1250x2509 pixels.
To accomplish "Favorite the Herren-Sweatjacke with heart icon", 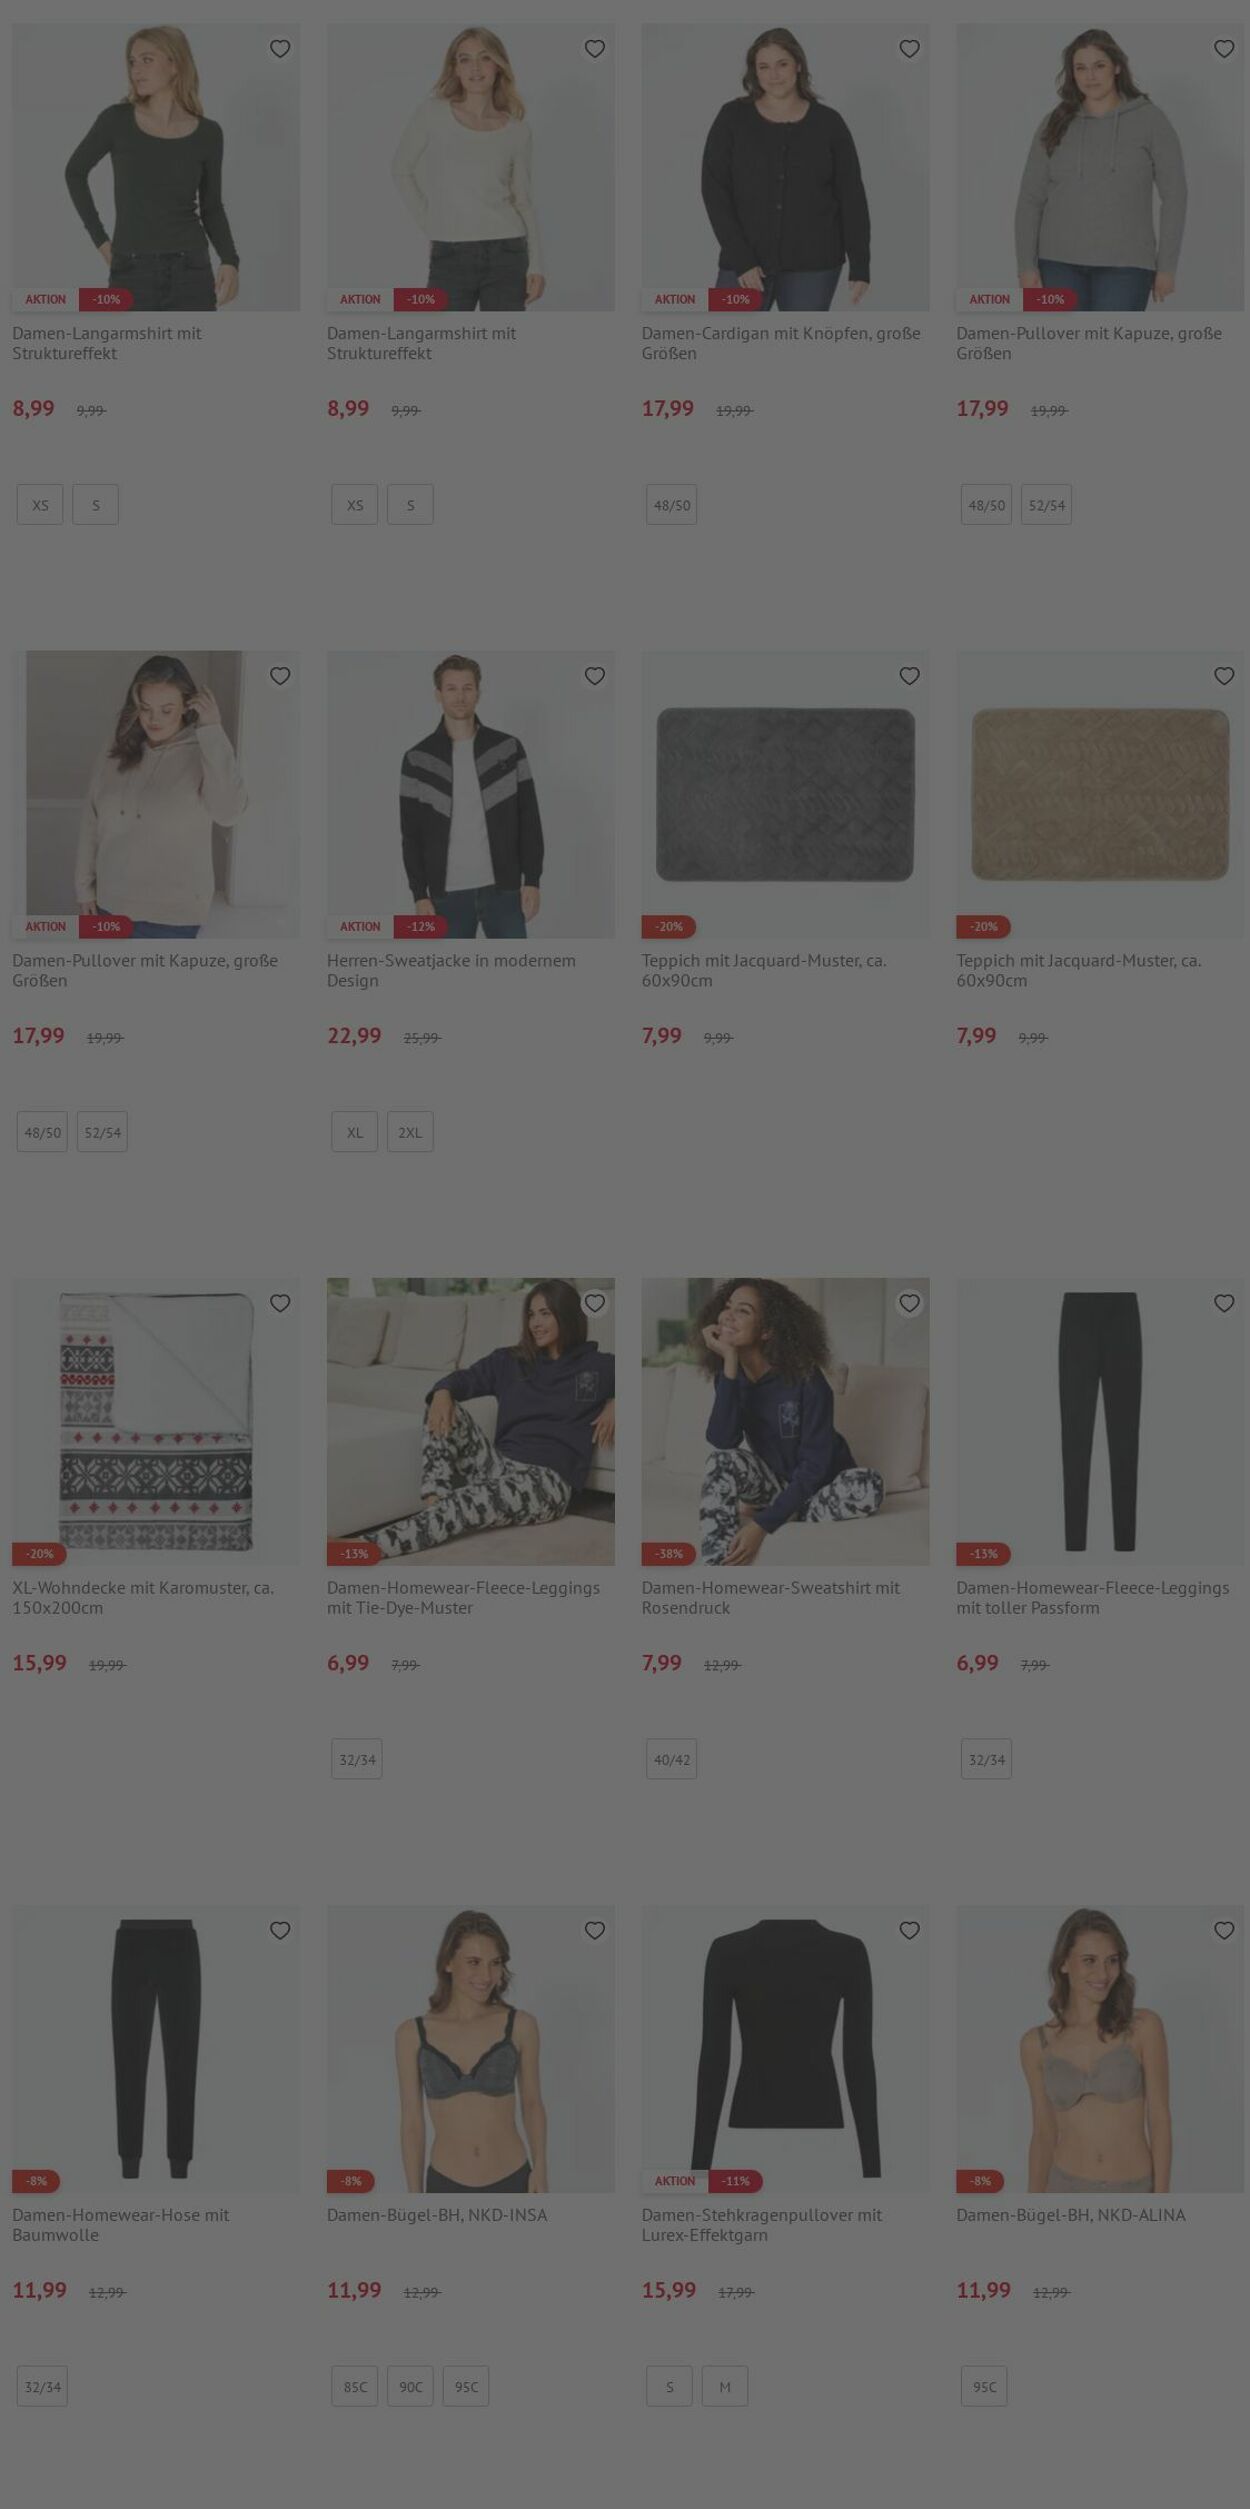I will pyautogui.click(x=594, y=676).
